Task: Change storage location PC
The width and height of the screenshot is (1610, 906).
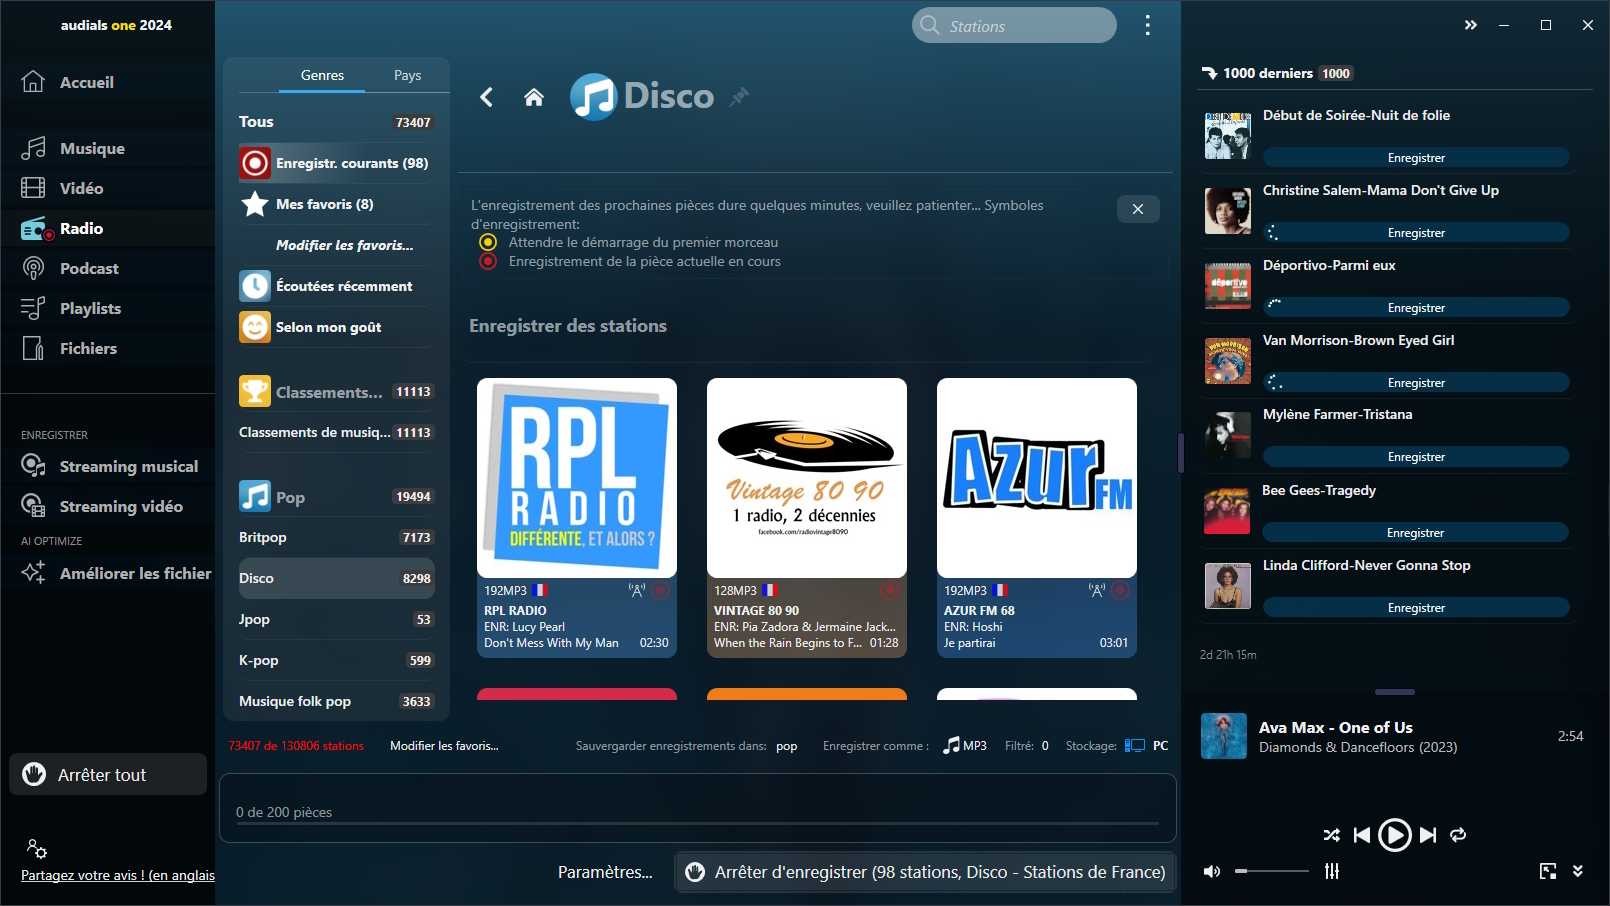Action: pos(1147,746)
